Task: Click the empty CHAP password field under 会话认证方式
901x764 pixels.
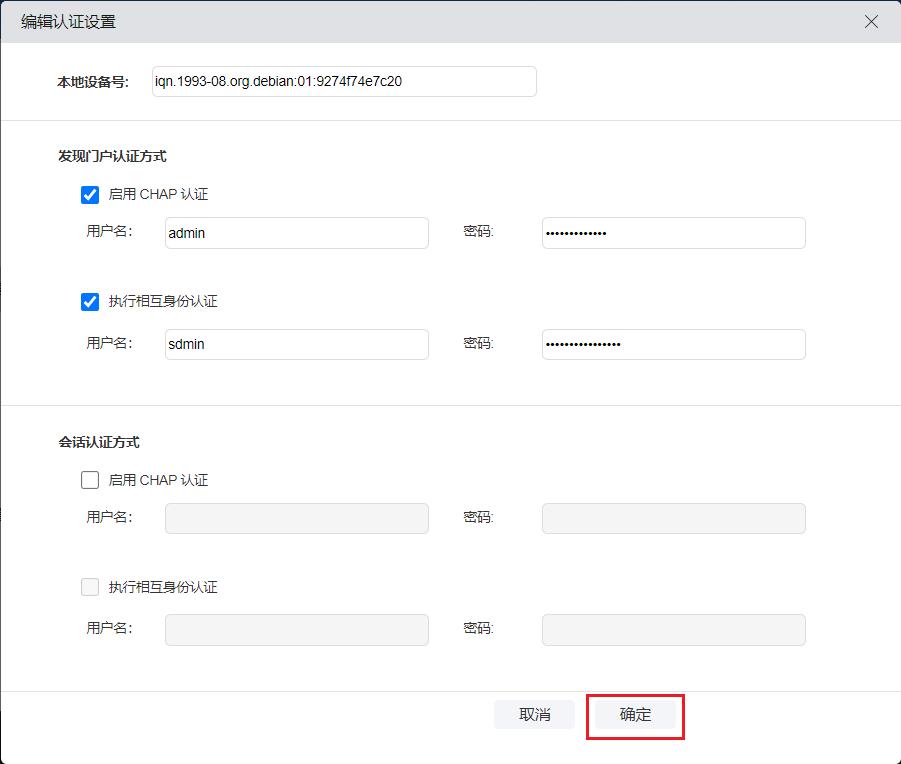Action: coord(673,518)
